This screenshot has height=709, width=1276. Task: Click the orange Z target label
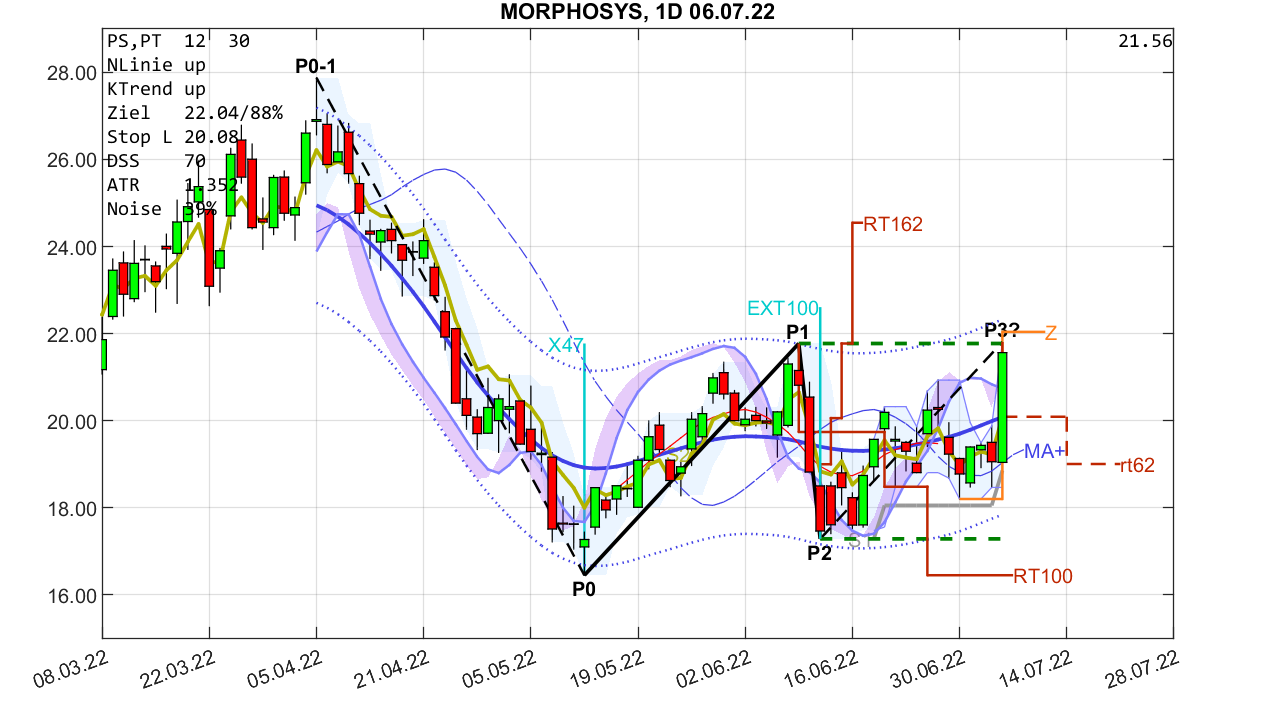coord(1051,333)
